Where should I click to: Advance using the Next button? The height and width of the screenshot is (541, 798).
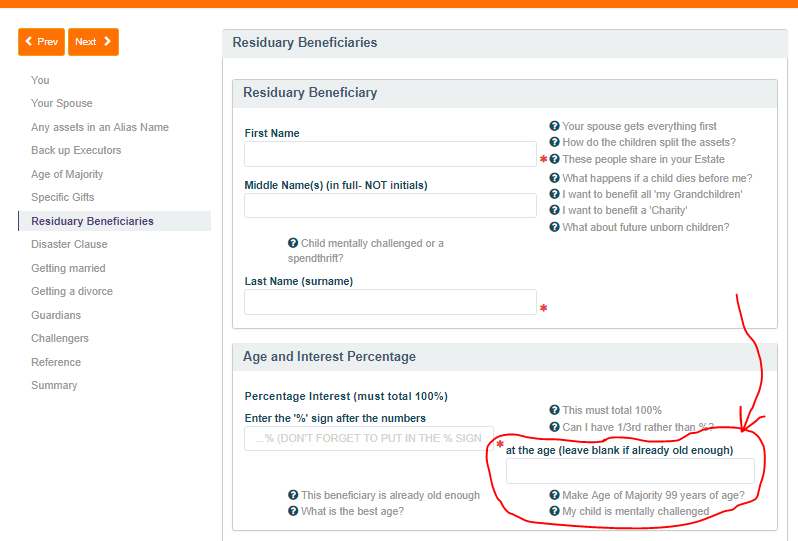point(93,42)
